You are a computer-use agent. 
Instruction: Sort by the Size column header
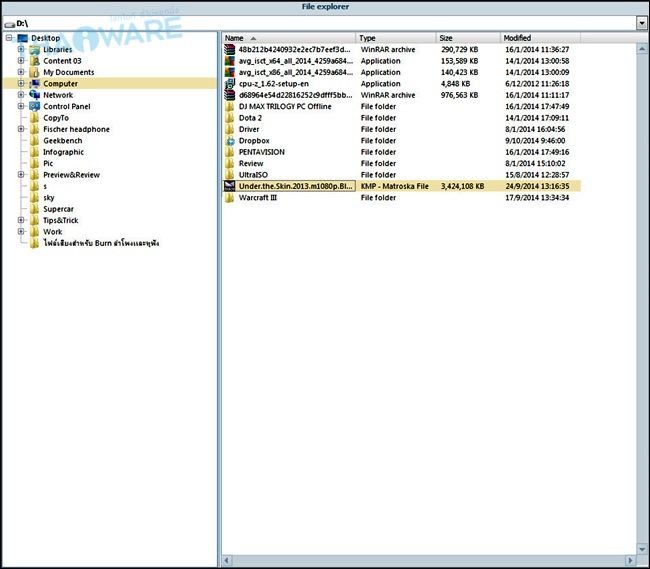(468, 38)
